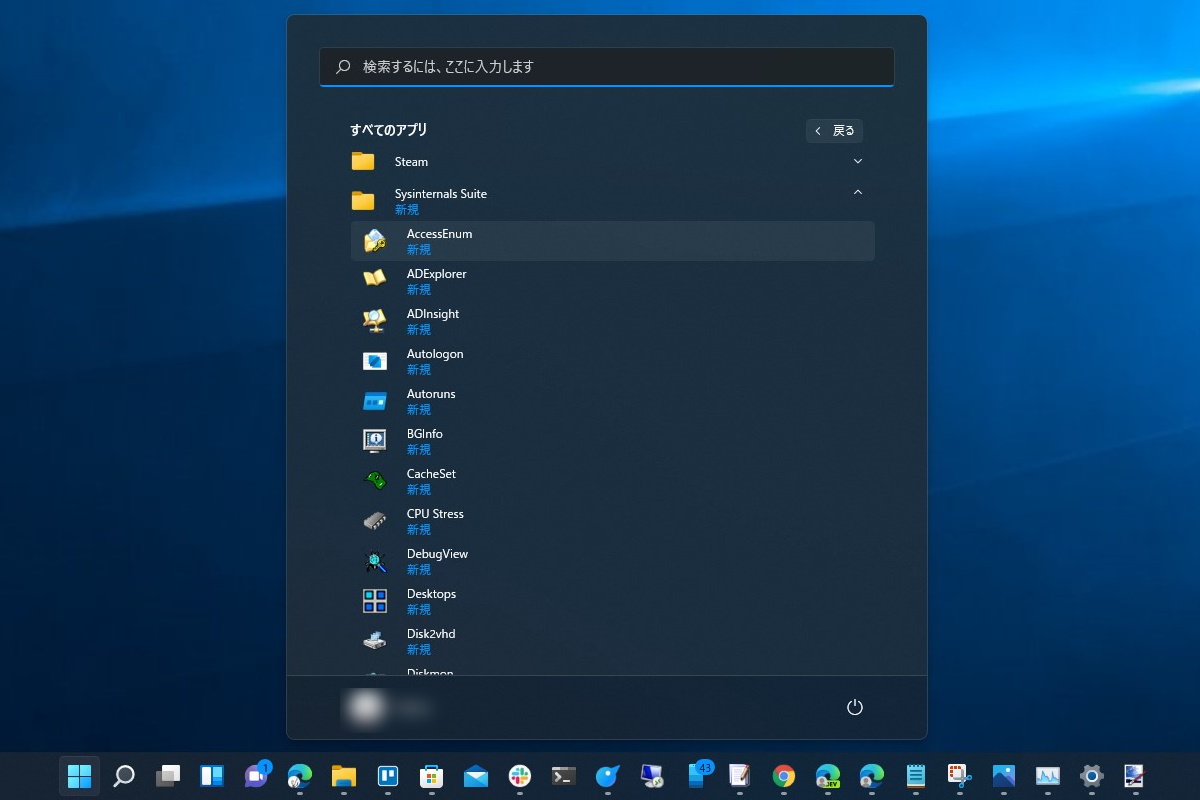Viewport: 1200px width, 800px height.
Task: Open the Mail app on taskbar
Action: pos(476,776)
